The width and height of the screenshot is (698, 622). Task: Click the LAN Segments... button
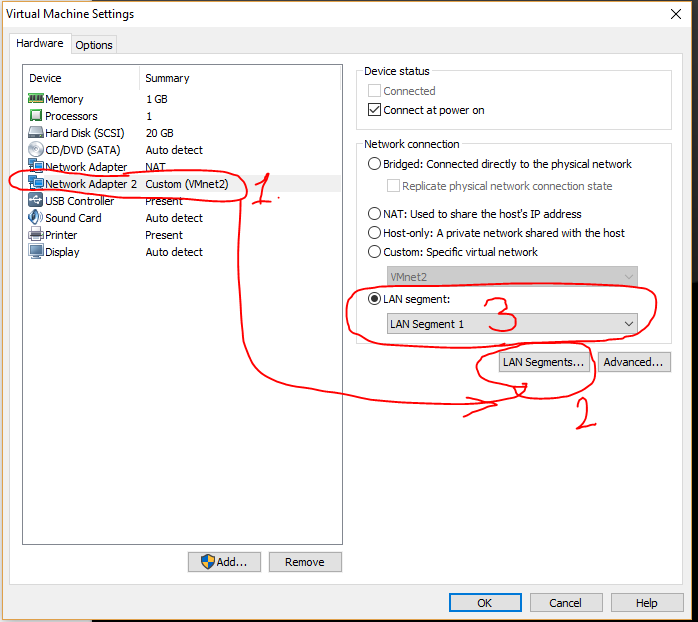pos(544,362)
